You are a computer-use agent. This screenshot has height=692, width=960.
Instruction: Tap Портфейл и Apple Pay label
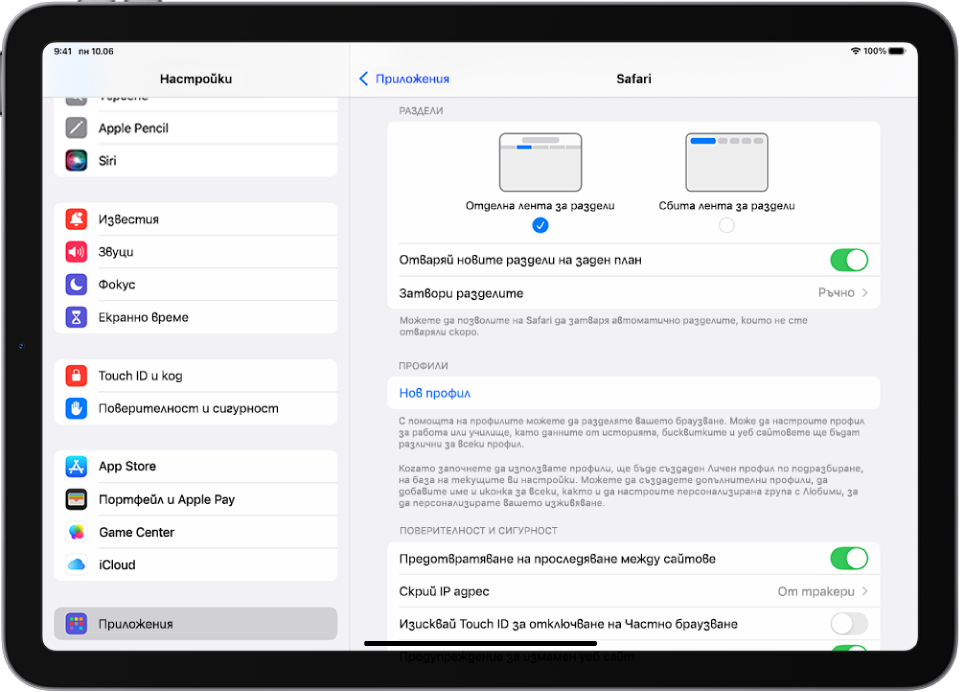167,500
